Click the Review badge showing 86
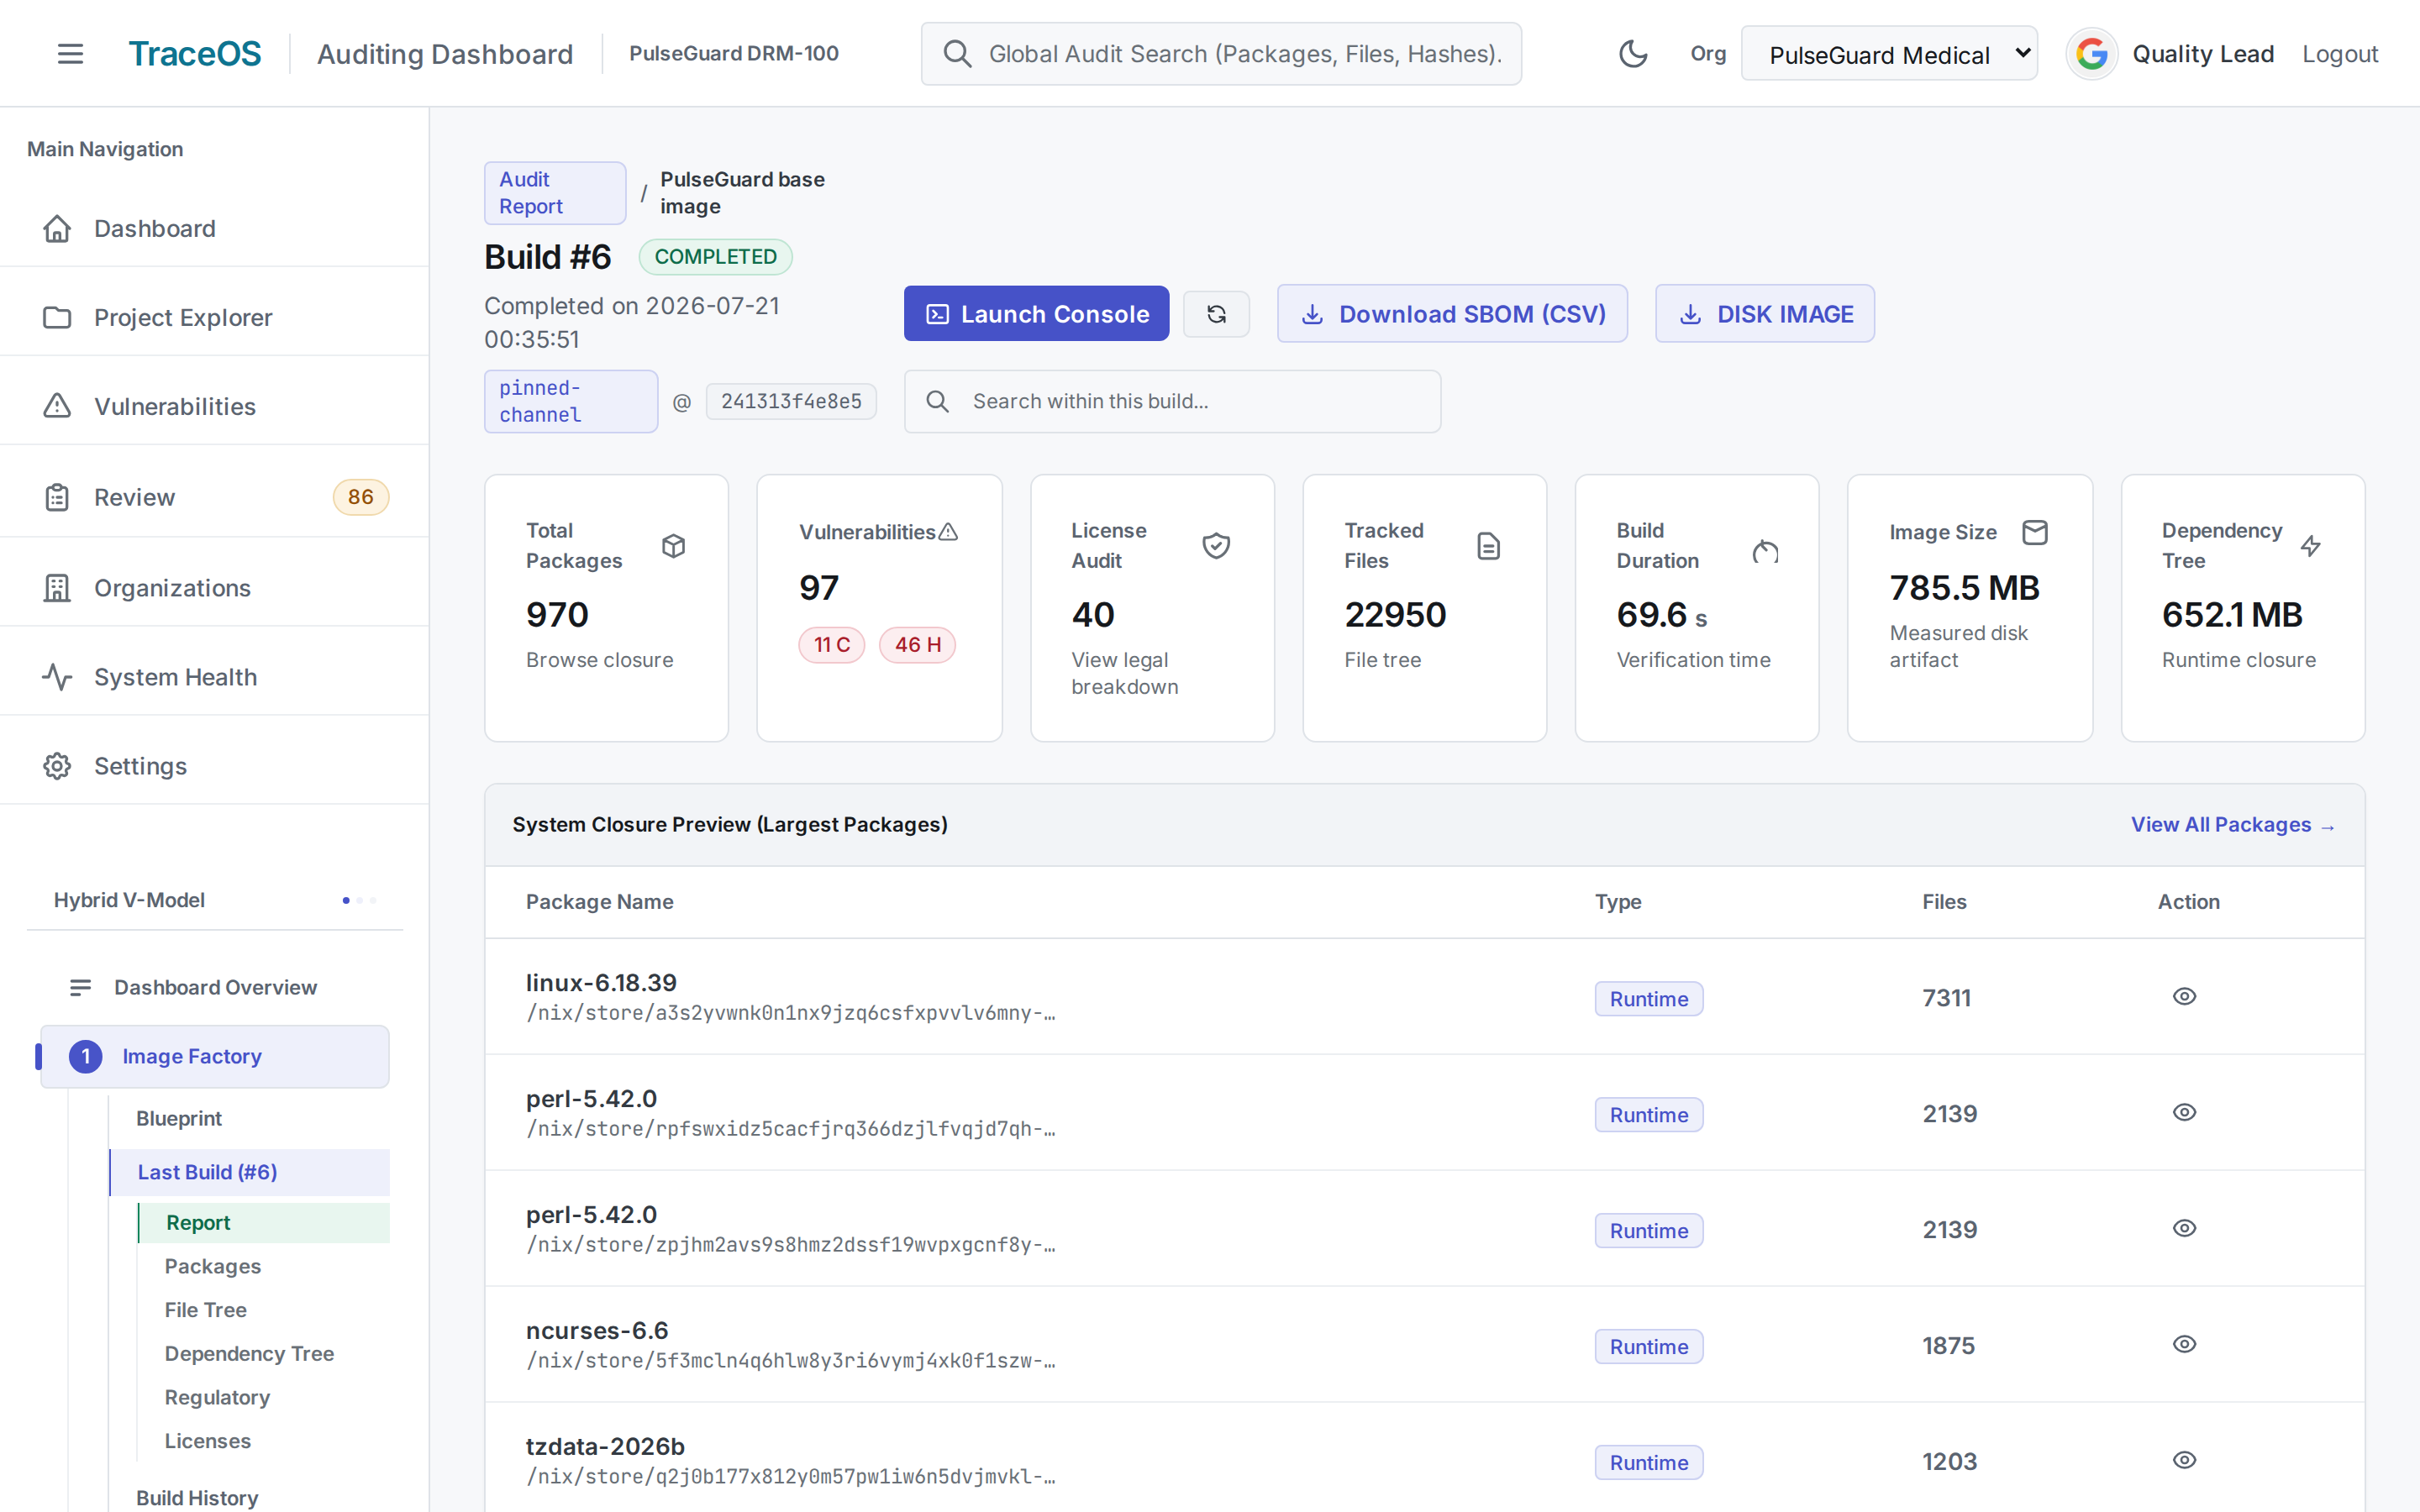2420x1512 pixels. (361, 497)
